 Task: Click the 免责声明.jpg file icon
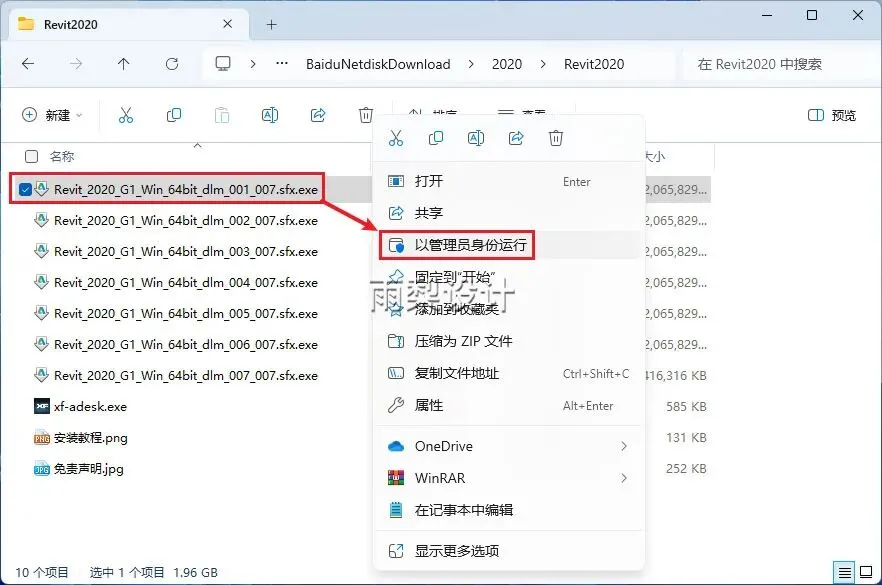point(42,469)
